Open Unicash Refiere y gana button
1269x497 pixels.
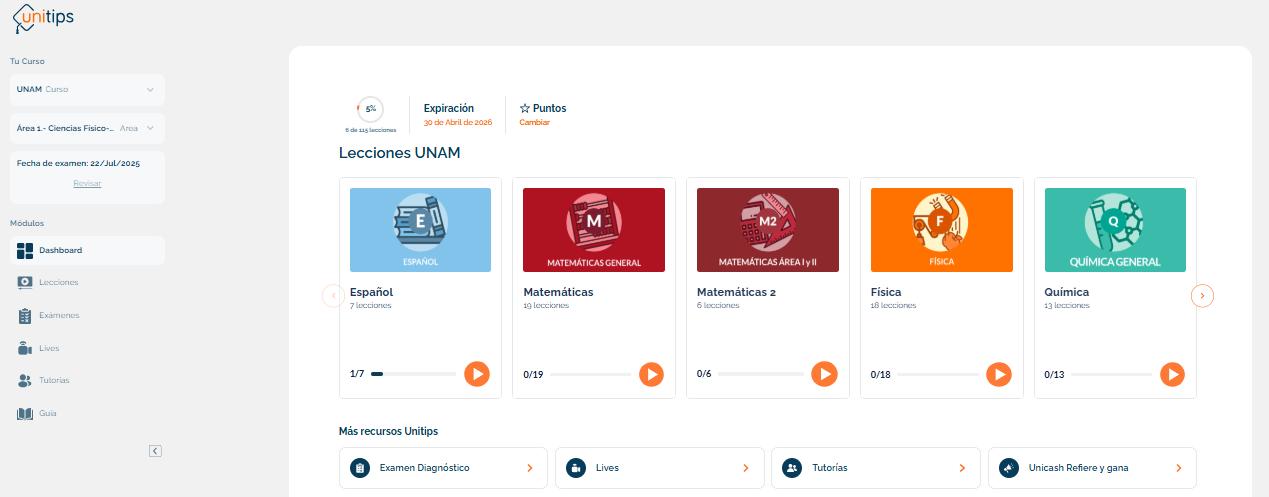1092,468
